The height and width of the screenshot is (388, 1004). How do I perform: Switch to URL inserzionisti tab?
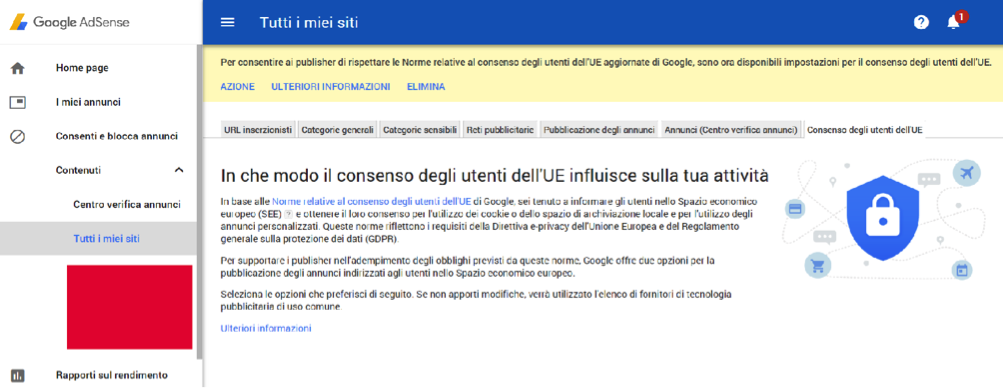[258, 129]
